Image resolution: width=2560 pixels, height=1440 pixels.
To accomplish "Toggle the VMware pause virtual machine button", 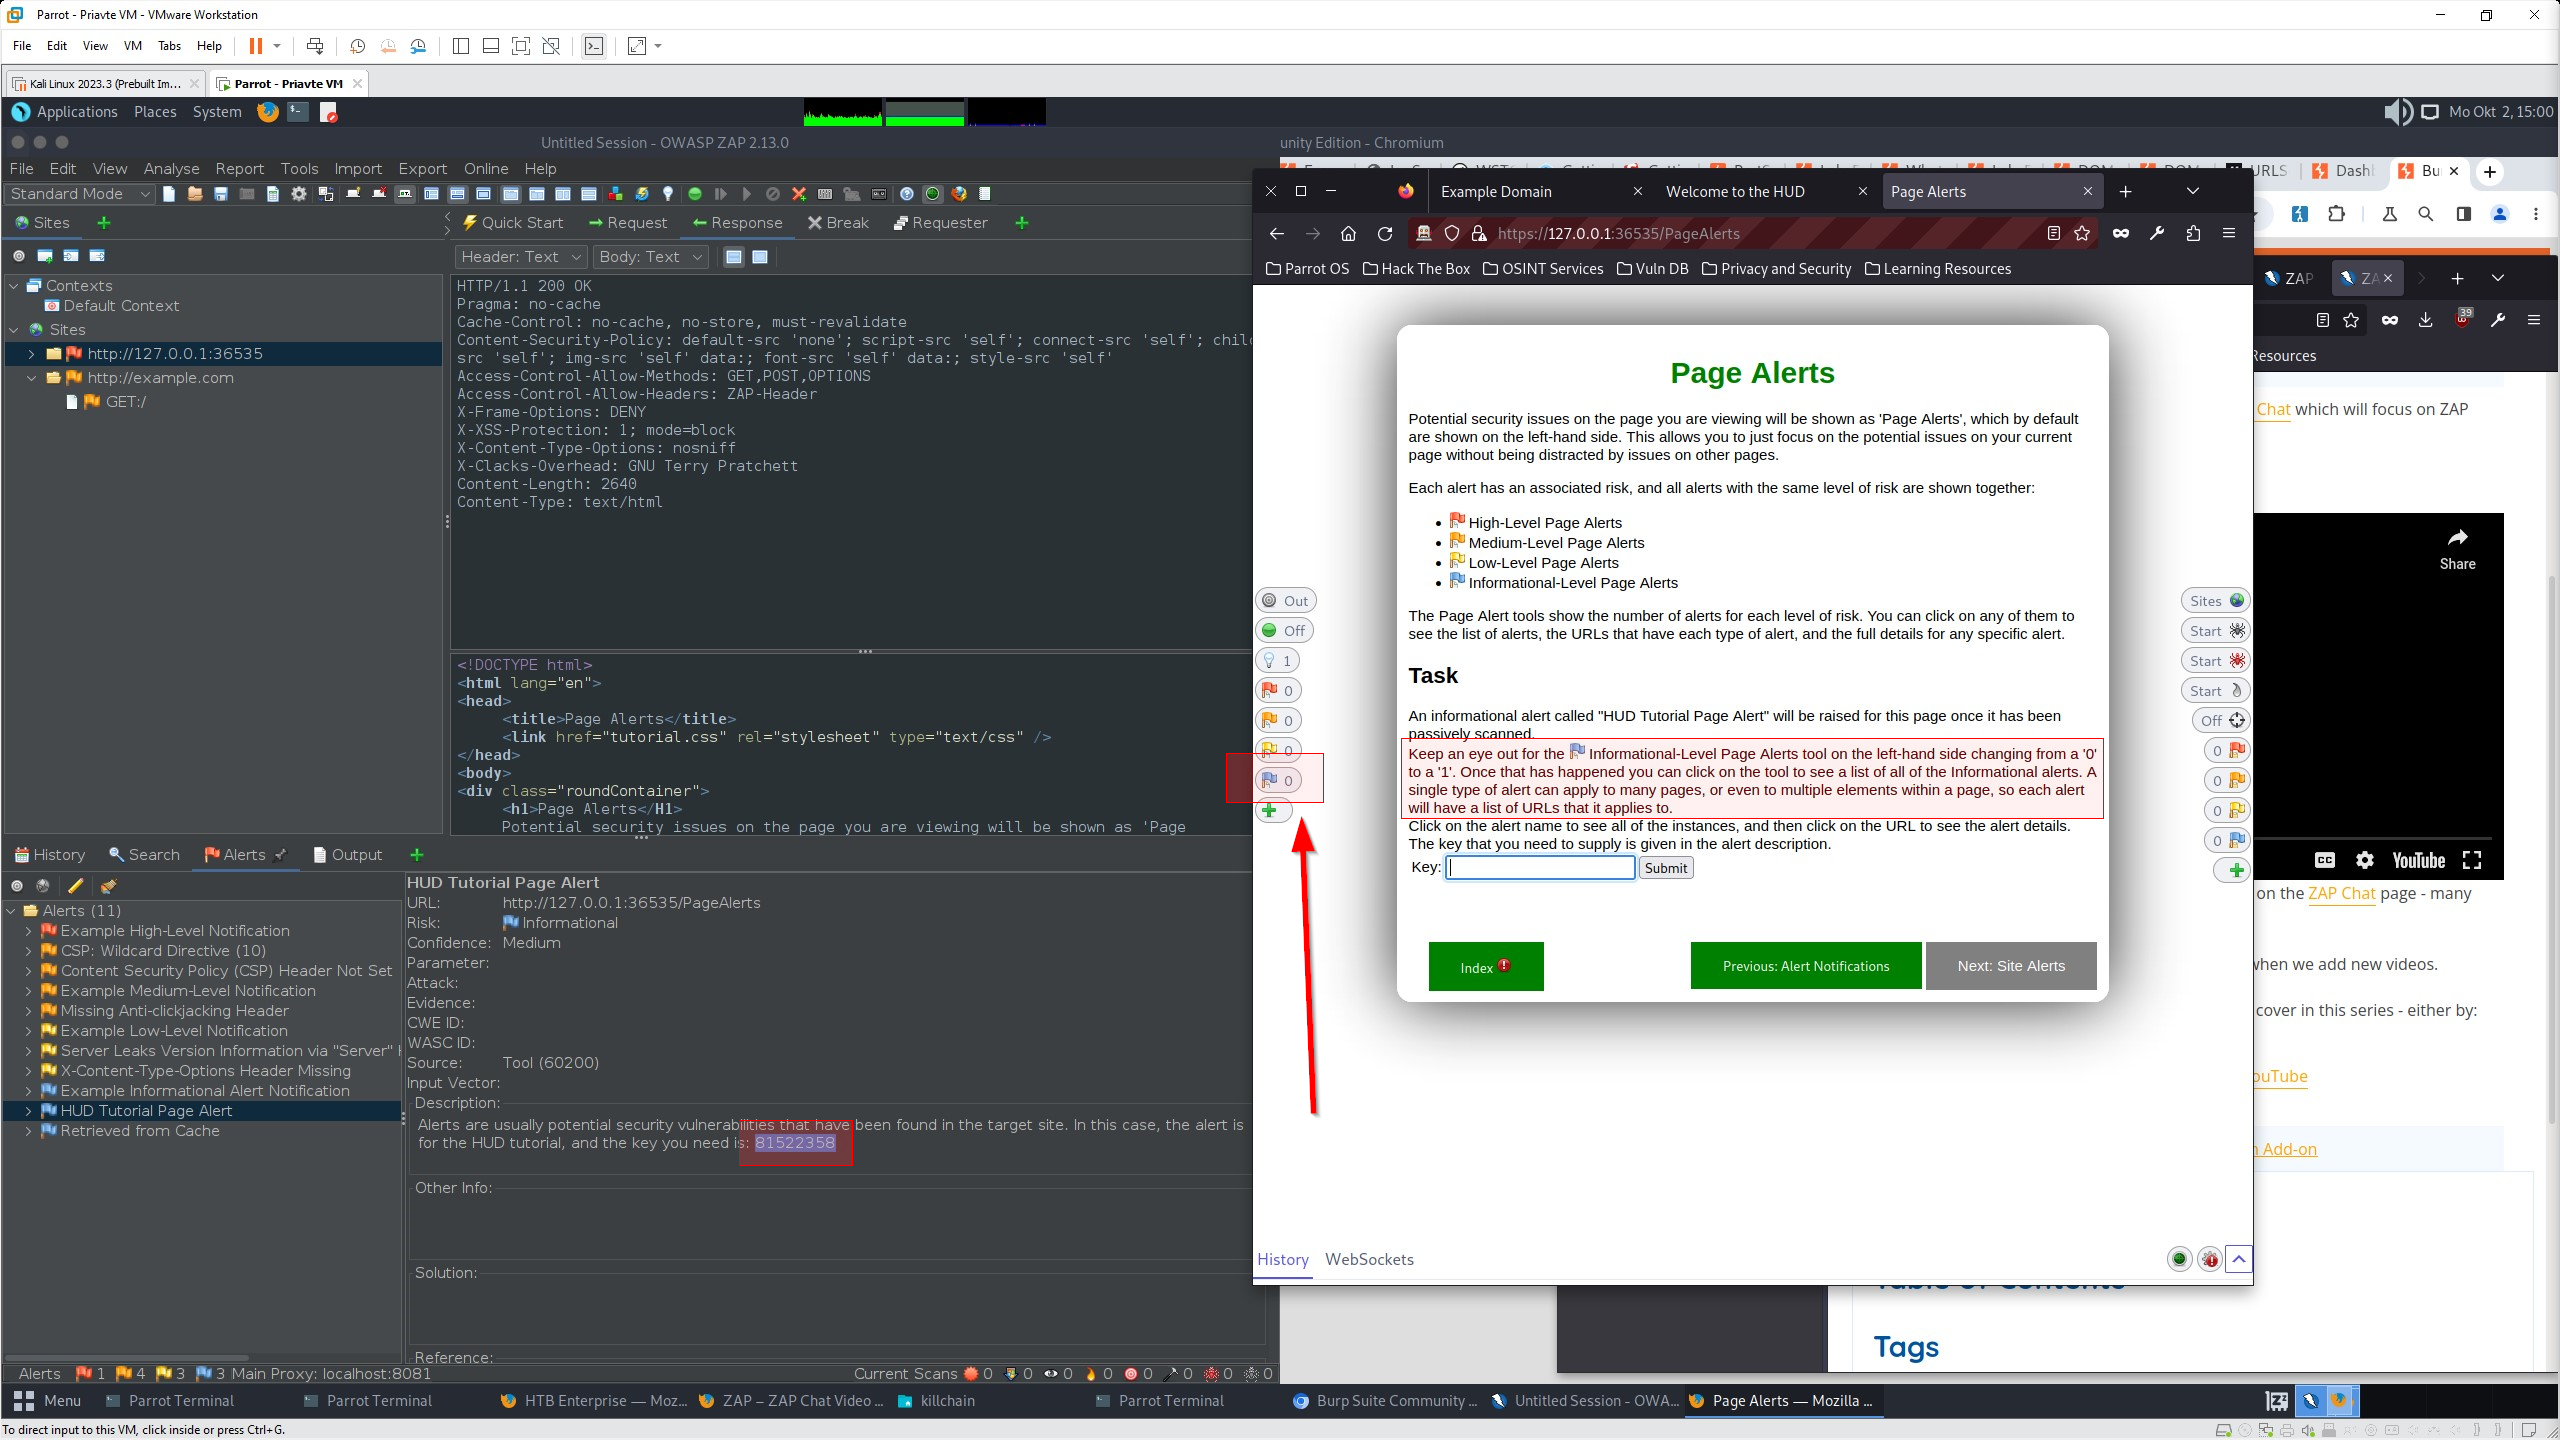I will (x=255, y=46).
